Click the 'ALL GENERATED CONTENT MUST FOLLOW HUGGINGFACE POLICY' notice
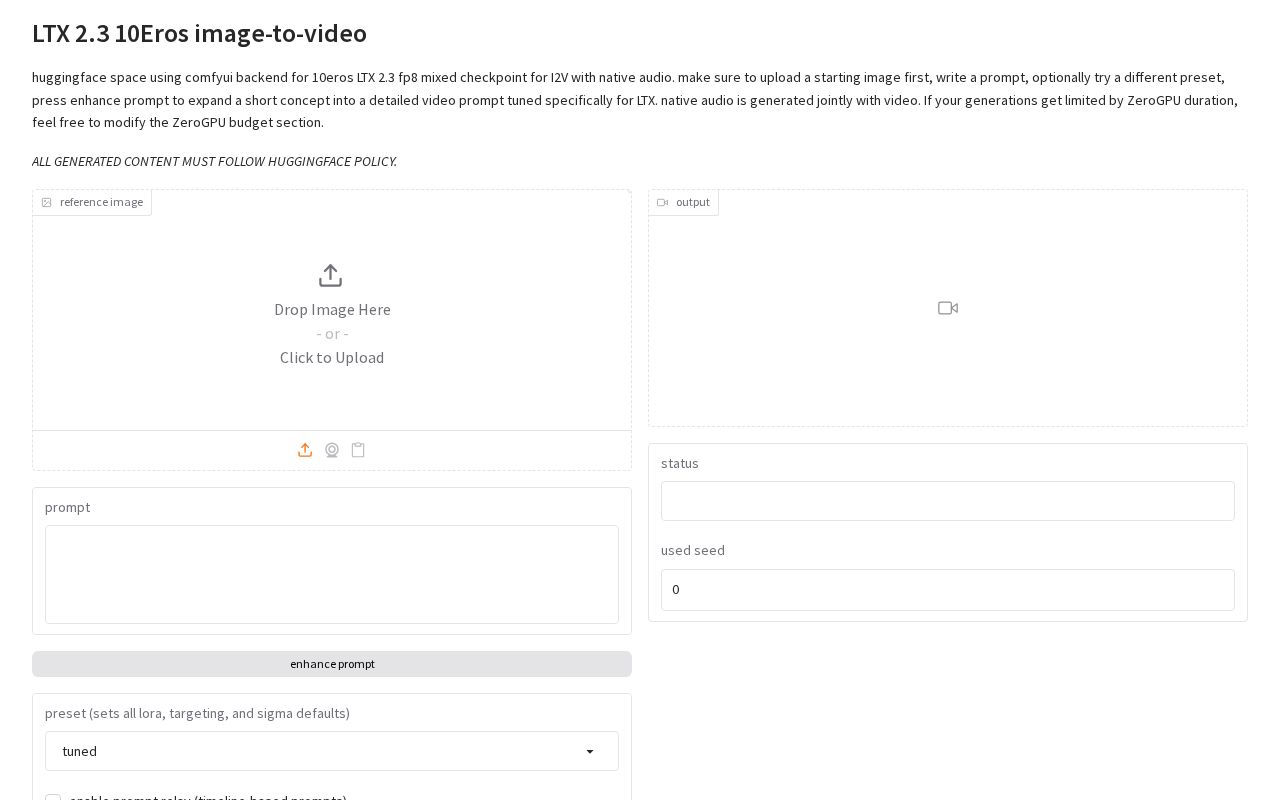 pyautogui.click(x=214, y=161)
